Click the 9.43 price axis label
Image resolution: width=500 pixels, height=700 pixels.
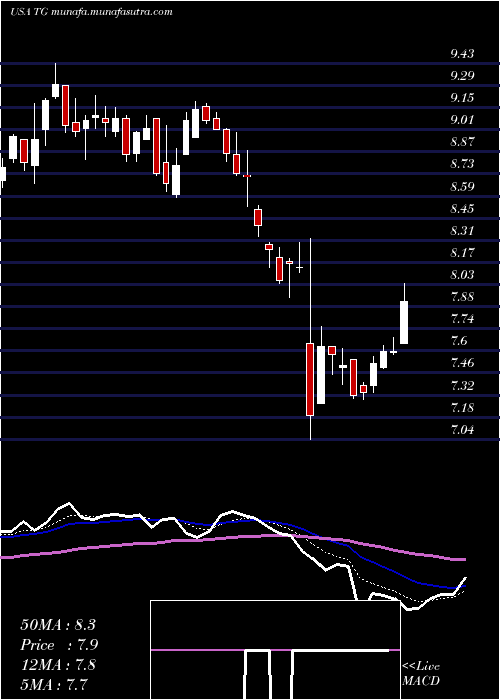(x=462, y=54)
